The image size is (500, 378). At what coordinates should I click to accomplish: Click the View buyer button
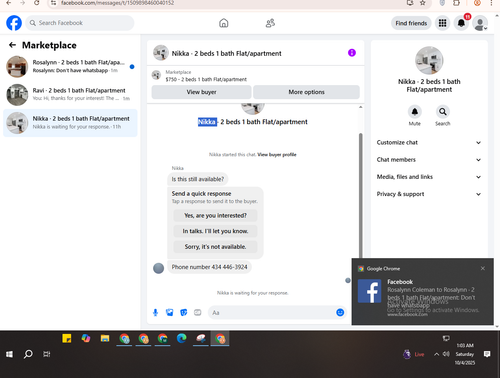[201, 92]
